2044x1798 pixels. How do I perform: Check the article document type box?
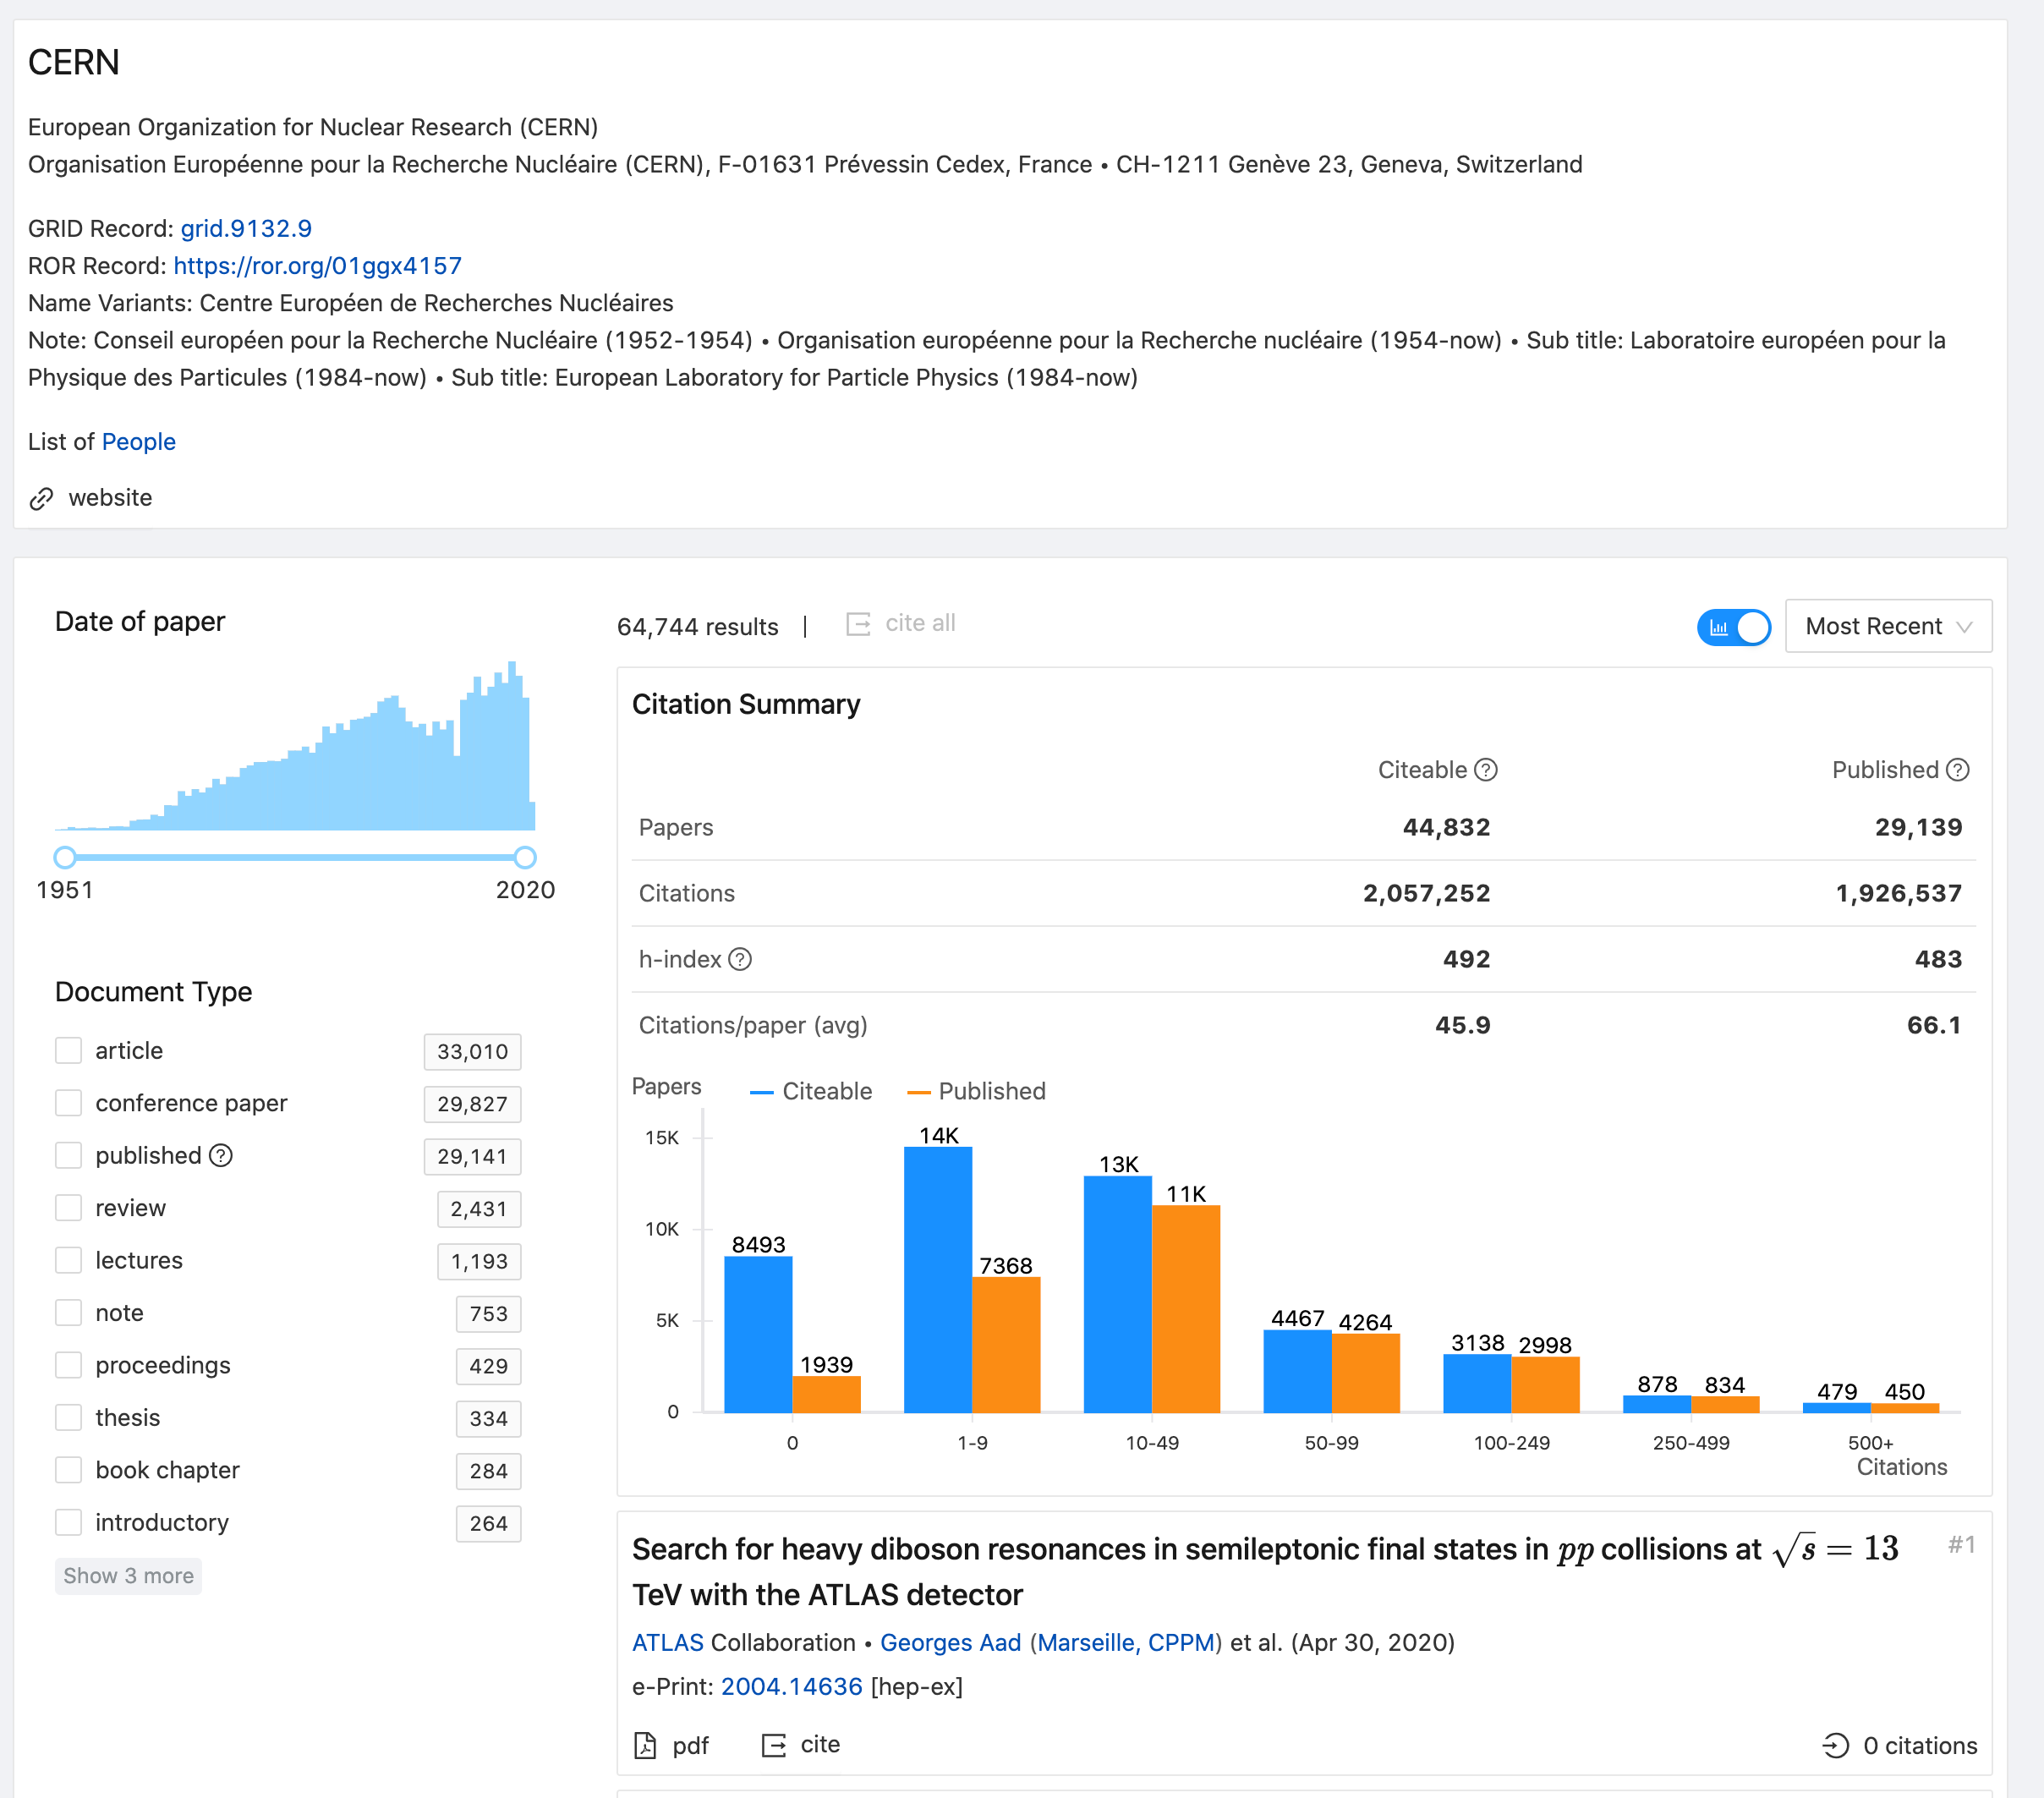pyautogui.click(x=68, y=1051)
